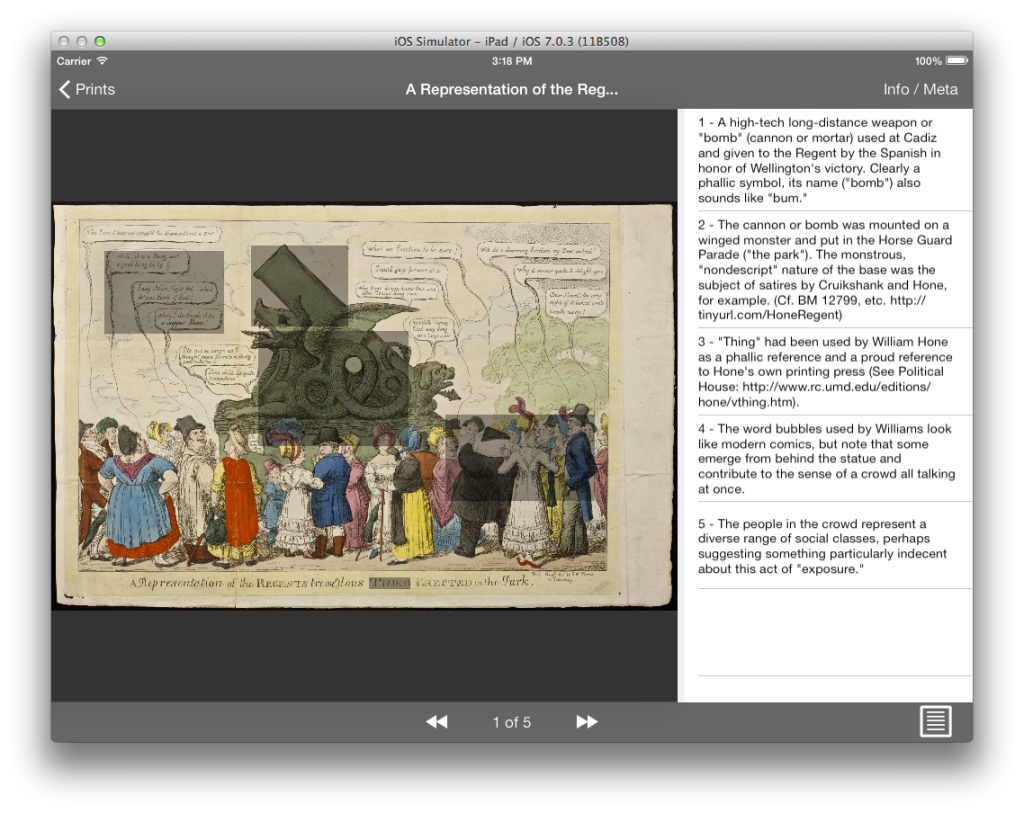Open the Info / Meta panel

[x=920, y=89]
